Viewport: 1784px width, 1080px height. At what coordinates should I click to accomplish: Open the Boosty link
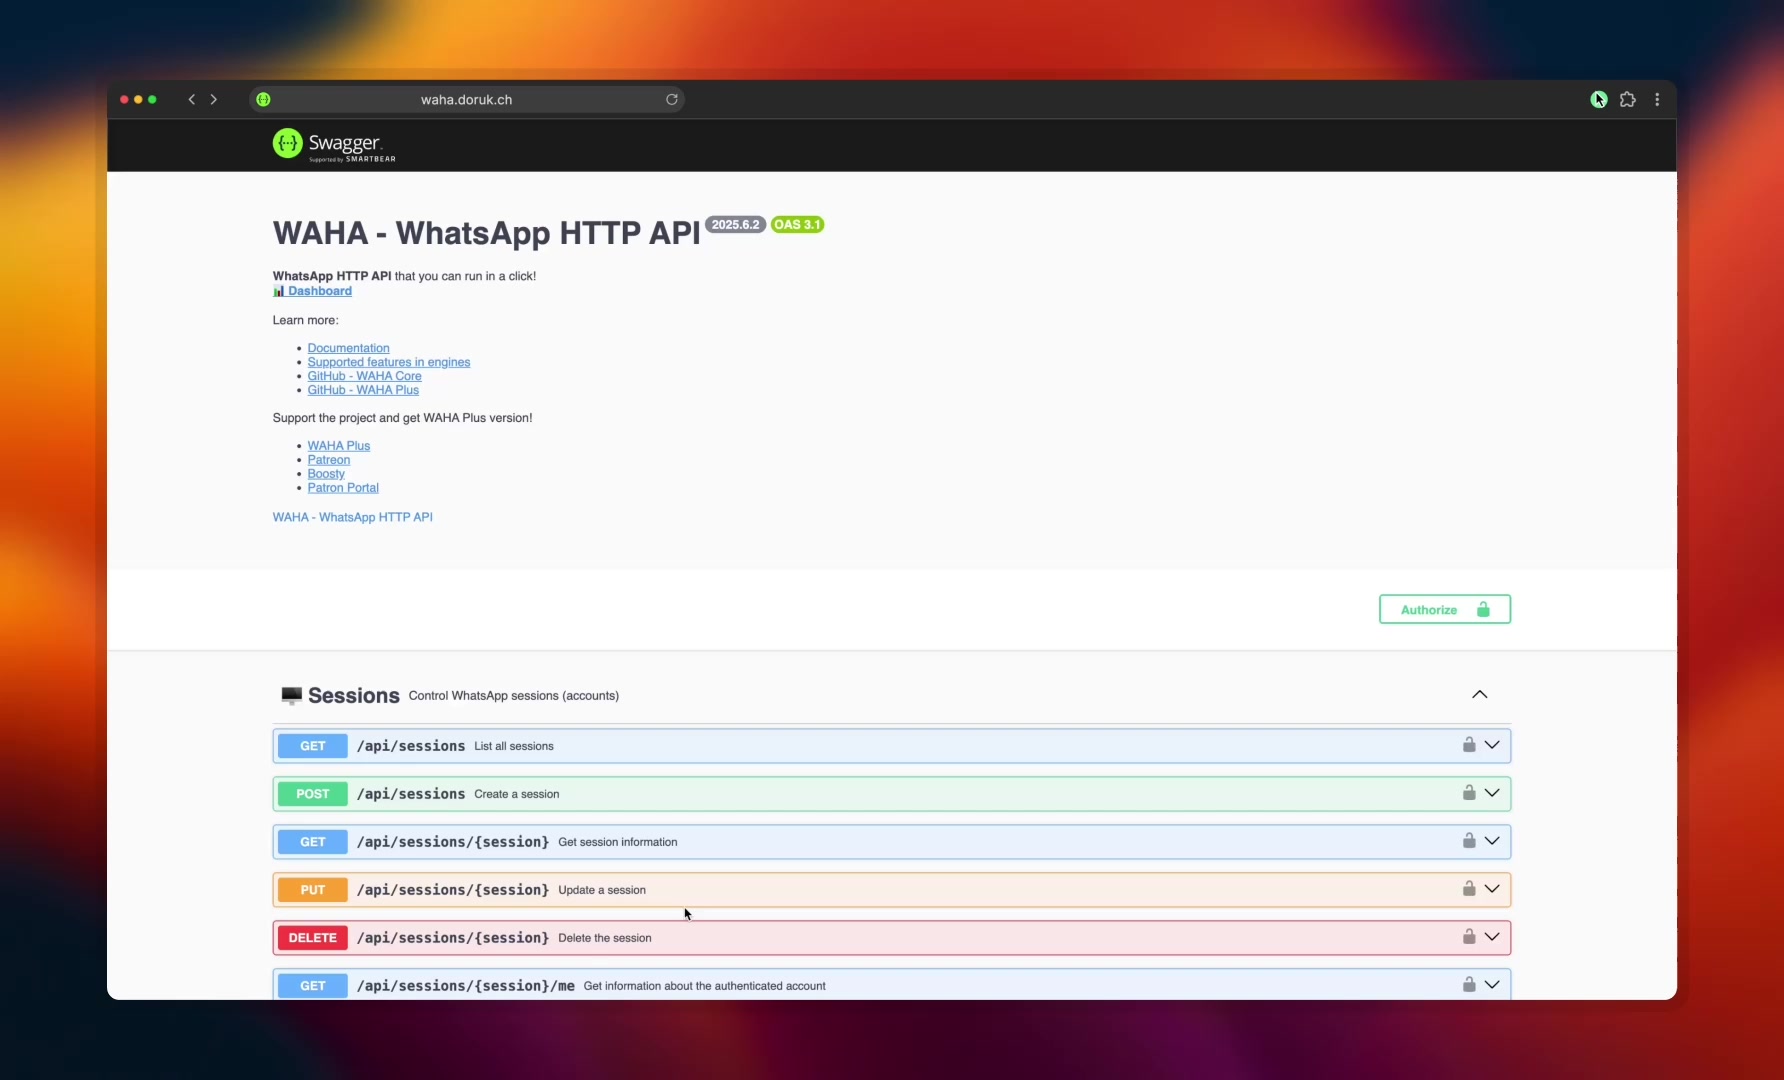(x=326, y=474)
